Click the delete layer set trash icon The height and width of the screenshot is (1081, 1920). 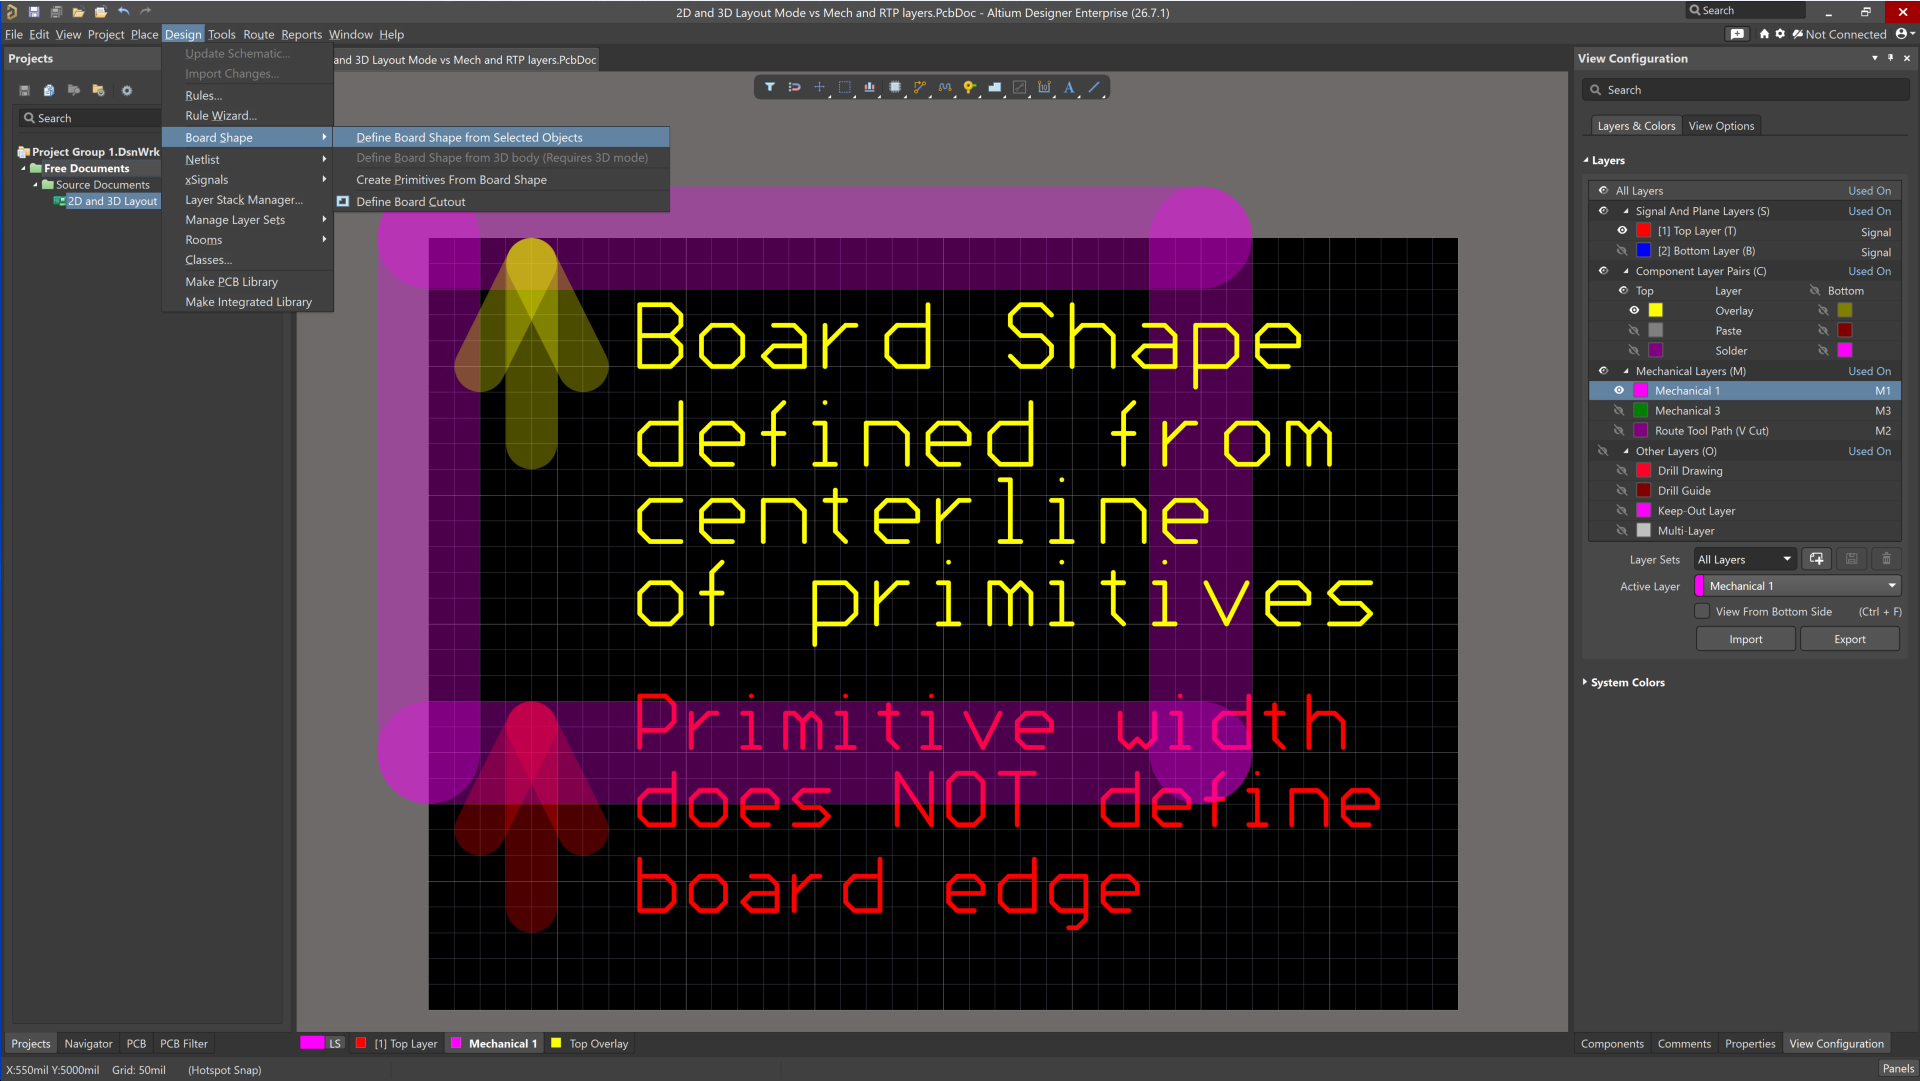point(1887,559)
